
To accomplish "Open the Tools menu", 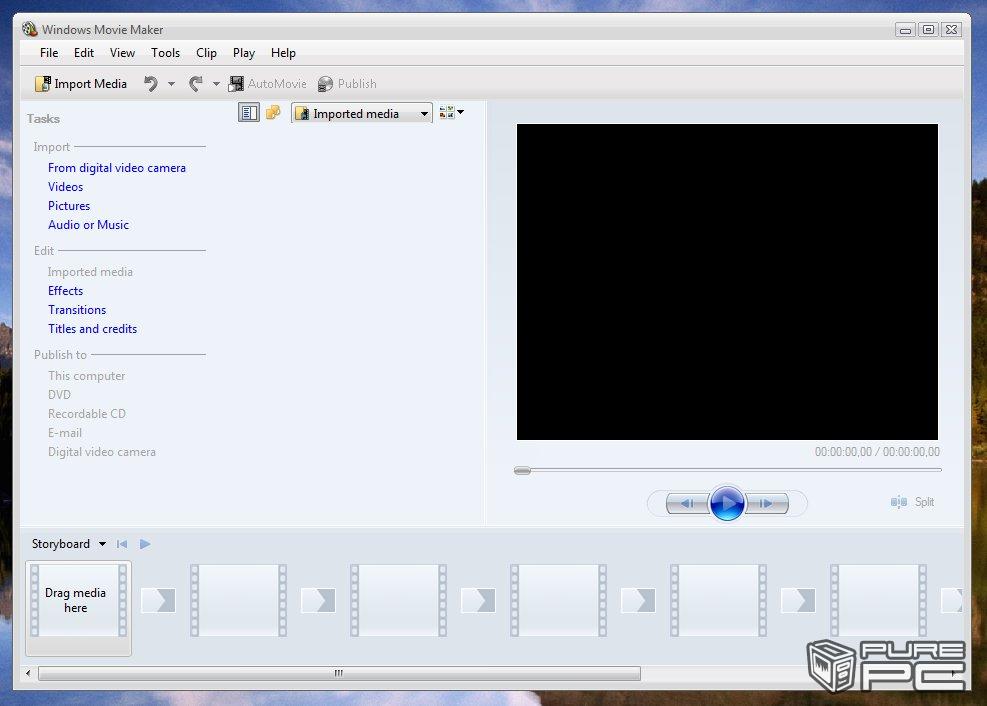I will tap(166, 53).
